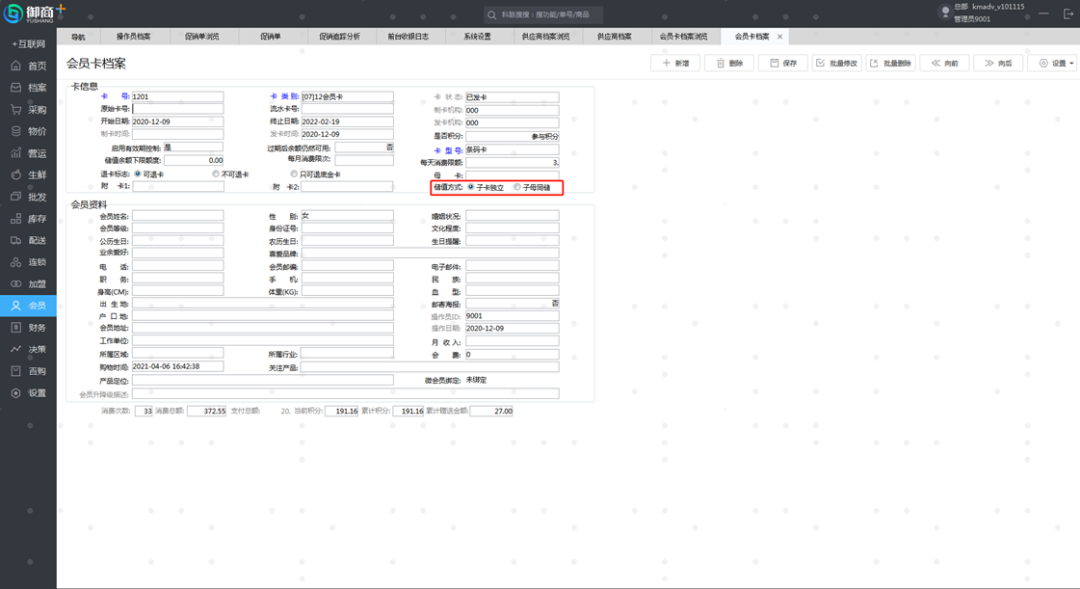This screenshot has height=589, width=1080.
Task: Open the 设置 gear icon in sidebar
Action: (x=16, y=393)
